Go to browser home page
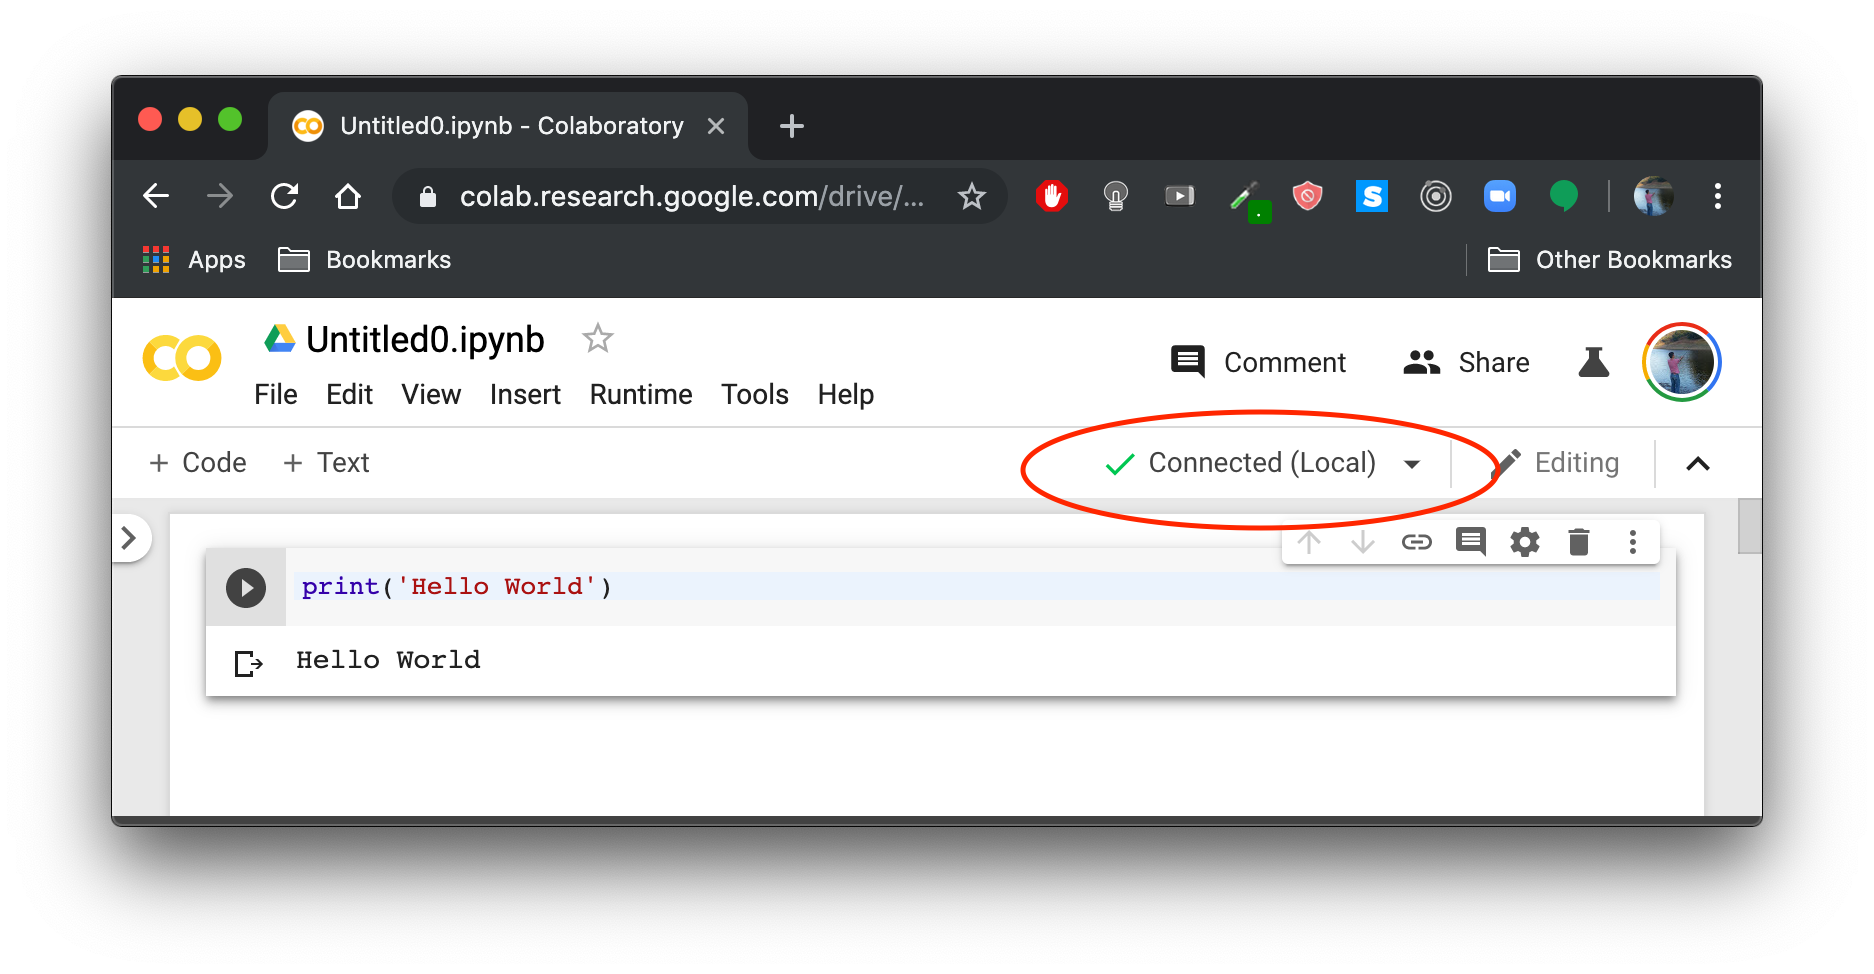1874x974 pixels. pos(348,196)
